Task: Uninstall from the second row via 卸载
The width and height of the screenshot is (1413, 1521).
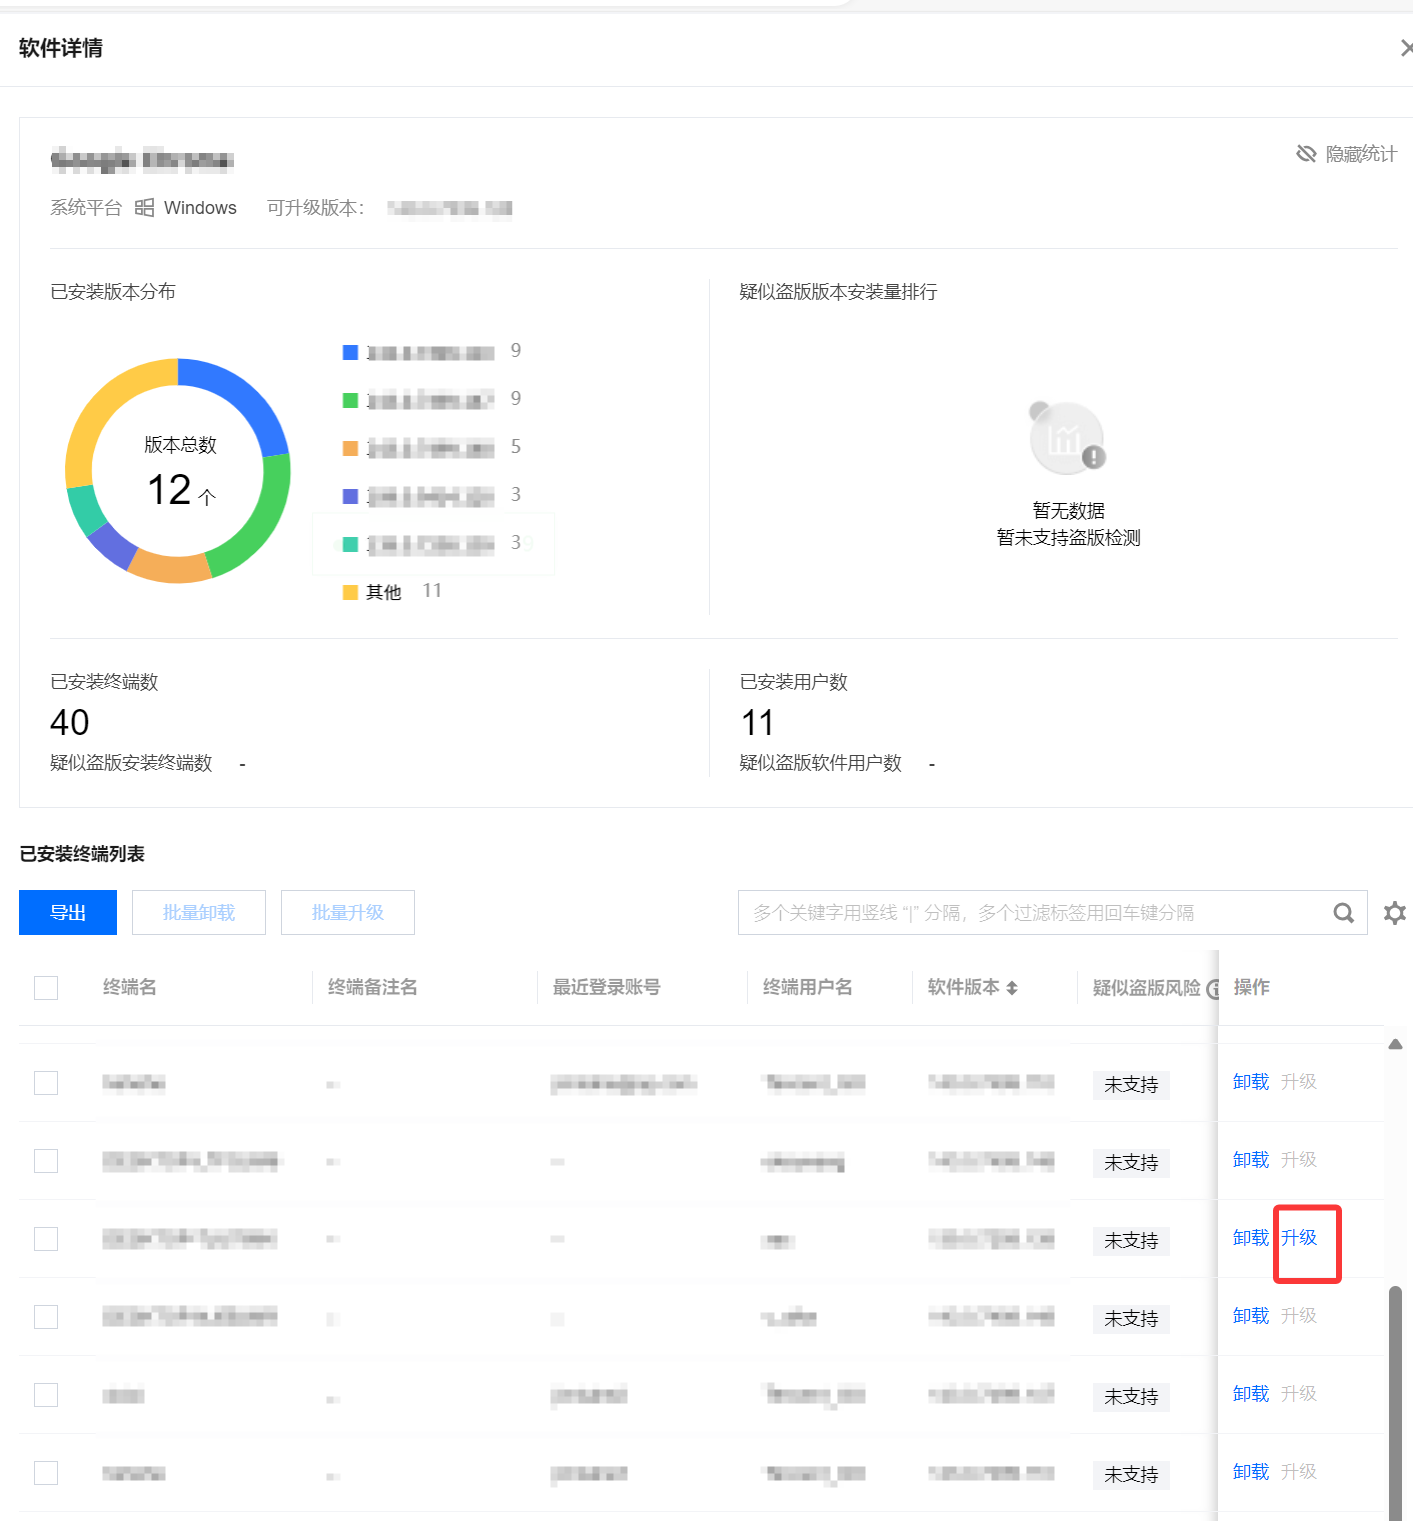Action: tap(1251, 1160)
